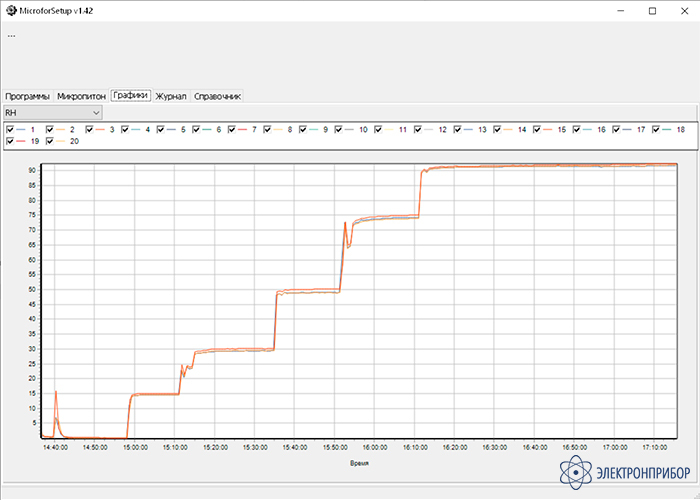Select the Графики tab
This screenshot has height=500, width=700.
131,96
